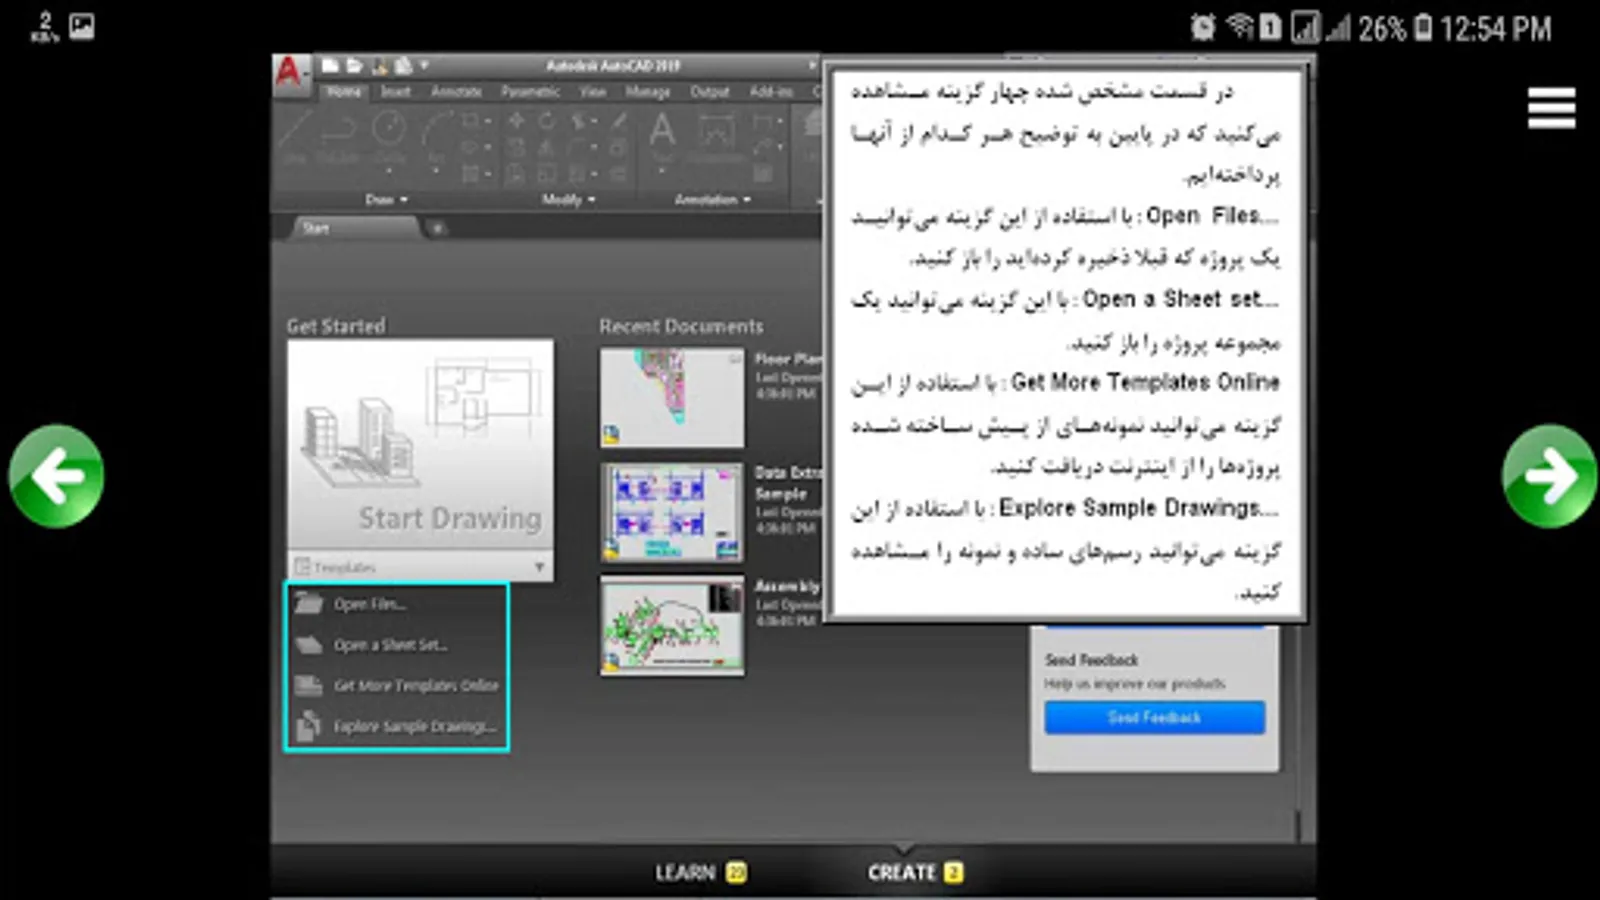Tap the image notification icon in status bar
The image size is (1600, 900).
click(x=81, y=26)
